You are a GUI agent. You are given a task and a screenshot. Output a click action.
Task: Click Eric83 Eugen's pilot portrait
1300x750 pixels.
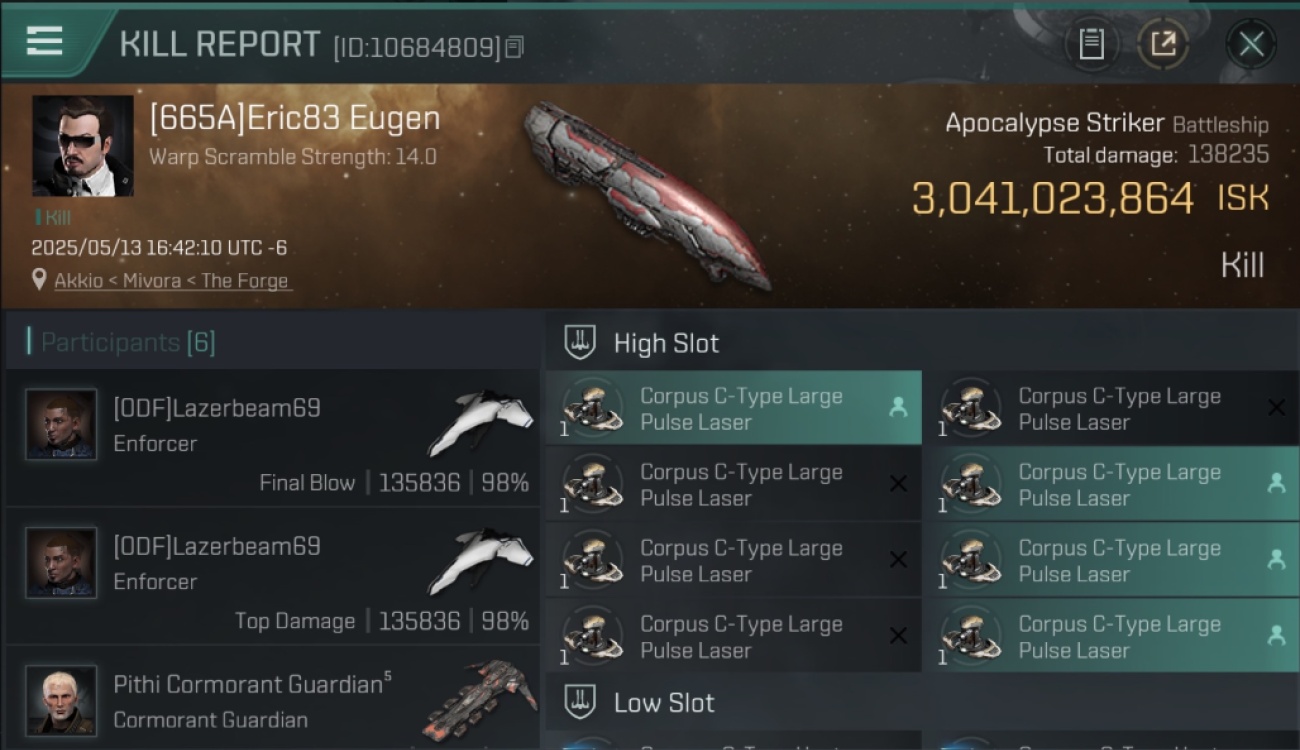[83, 145]
